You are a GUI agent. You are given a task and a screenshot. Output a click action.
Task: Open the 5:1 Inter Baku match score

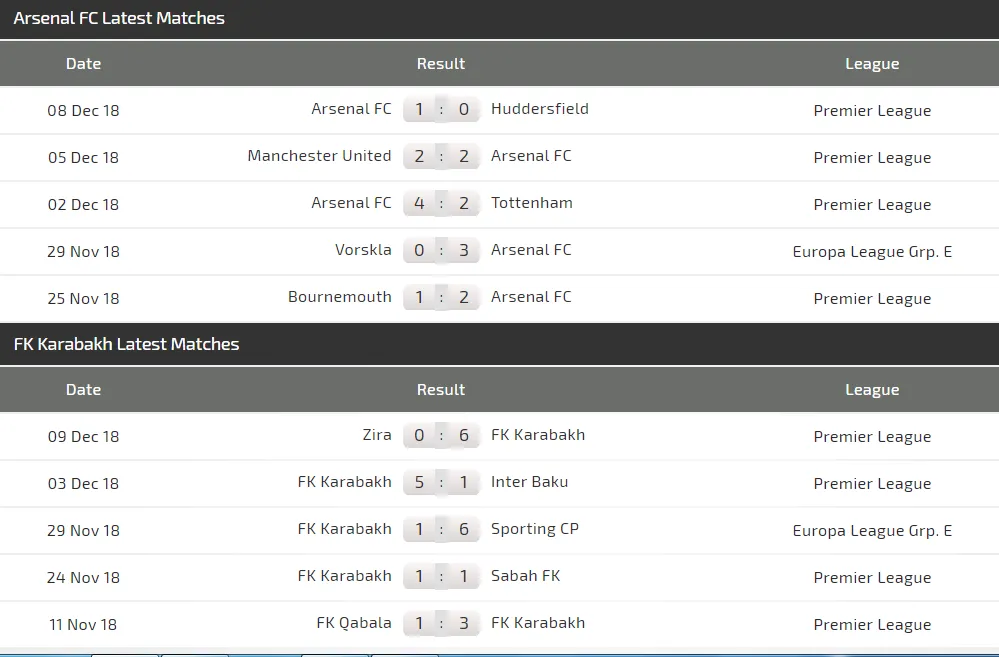pos(441,482)
